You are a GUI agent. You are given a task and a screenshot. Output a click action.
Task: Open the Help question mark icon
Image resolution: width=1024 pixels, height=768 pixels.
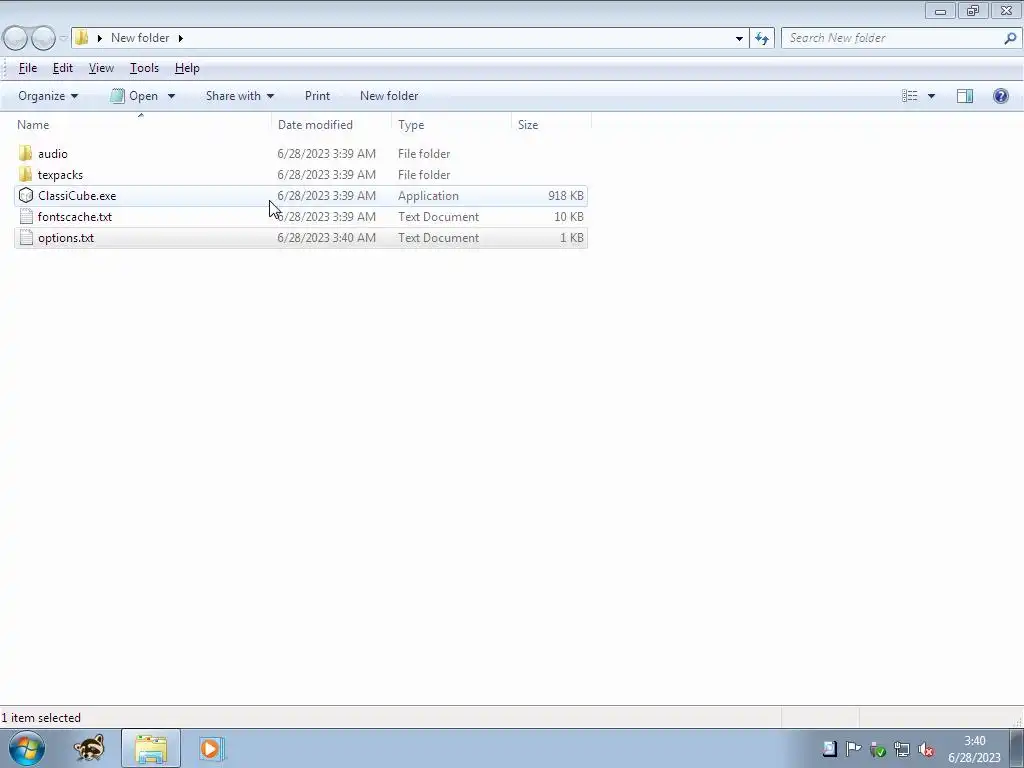(1000, 96)
